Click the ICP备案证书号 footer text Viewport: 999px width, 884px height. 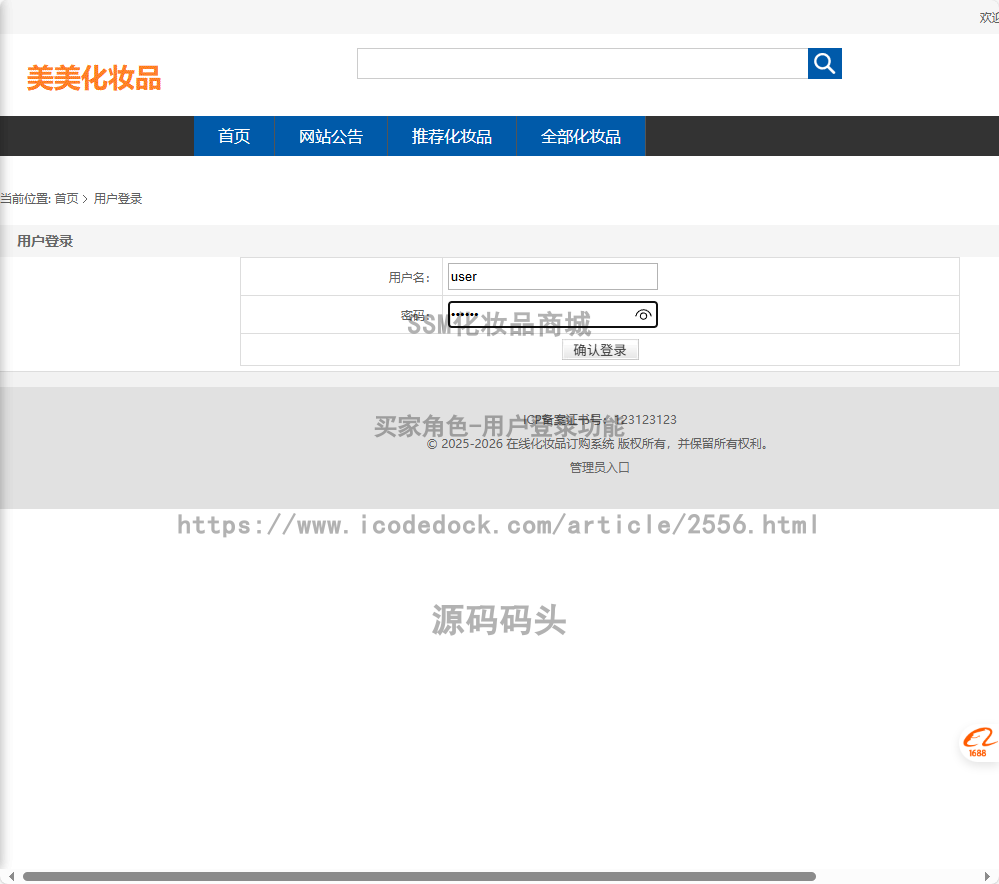tap(597, 419)
